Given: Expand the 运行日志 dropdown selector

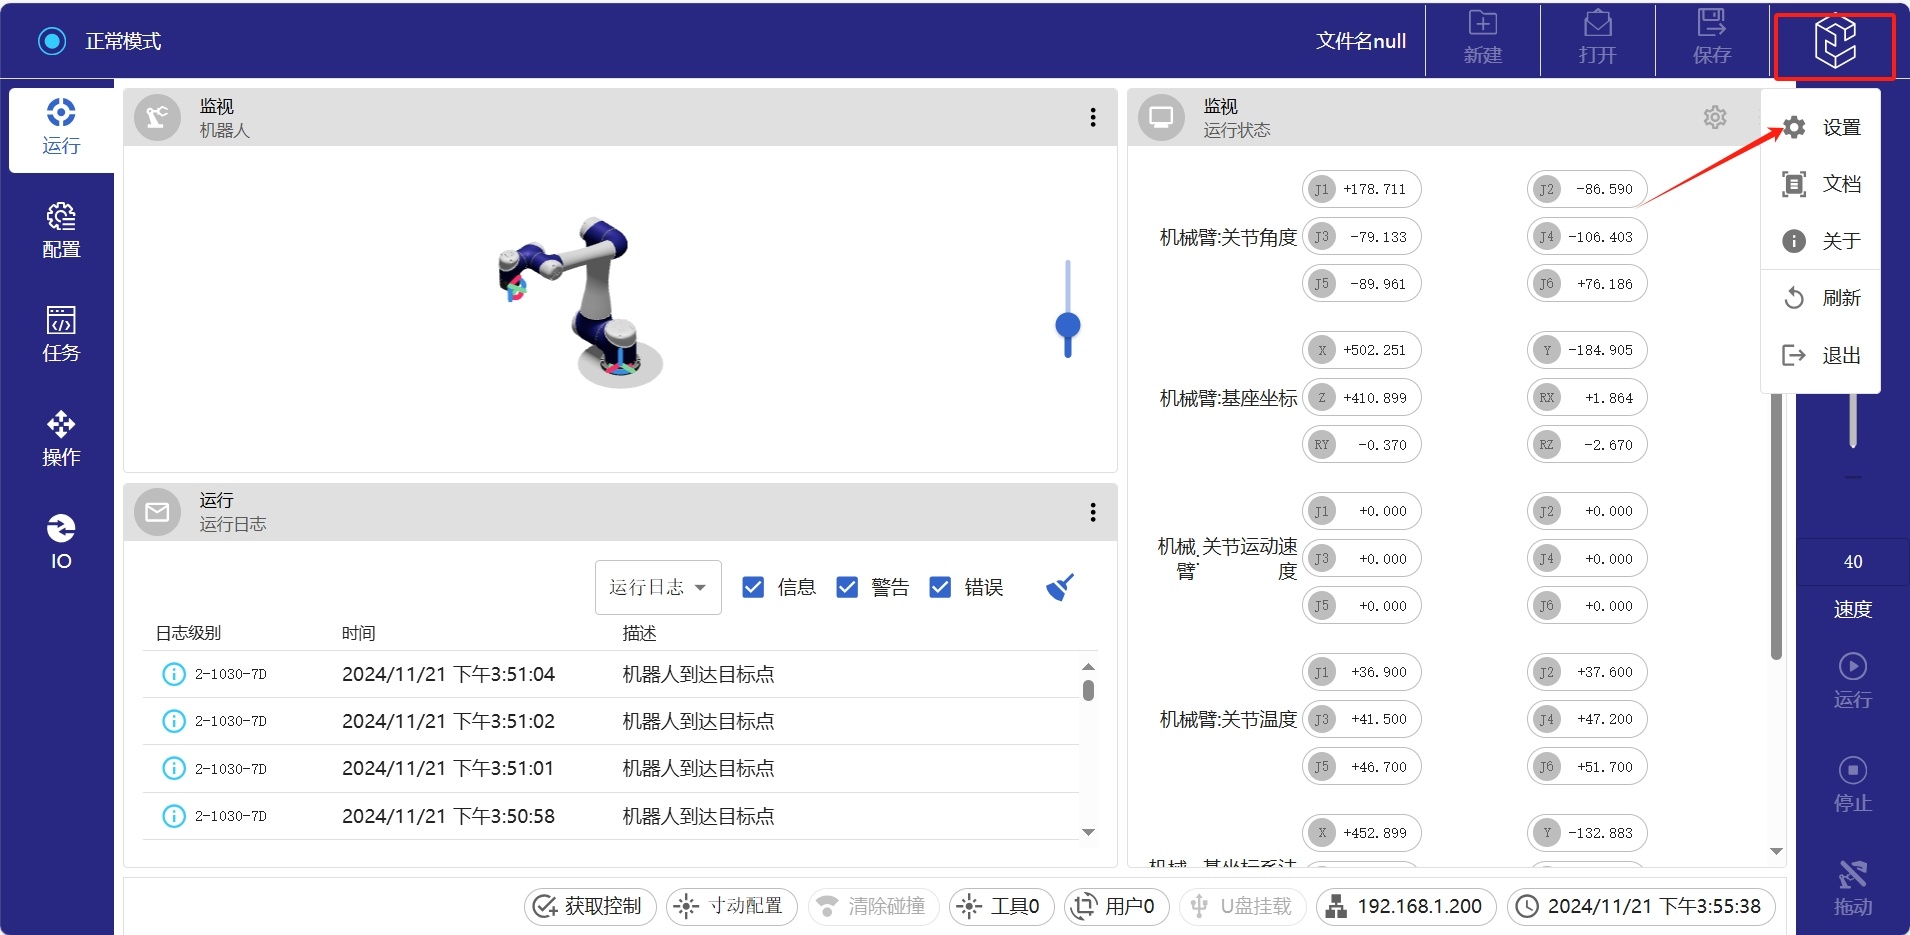Looking at the screenshot, I should pos(658,587).
